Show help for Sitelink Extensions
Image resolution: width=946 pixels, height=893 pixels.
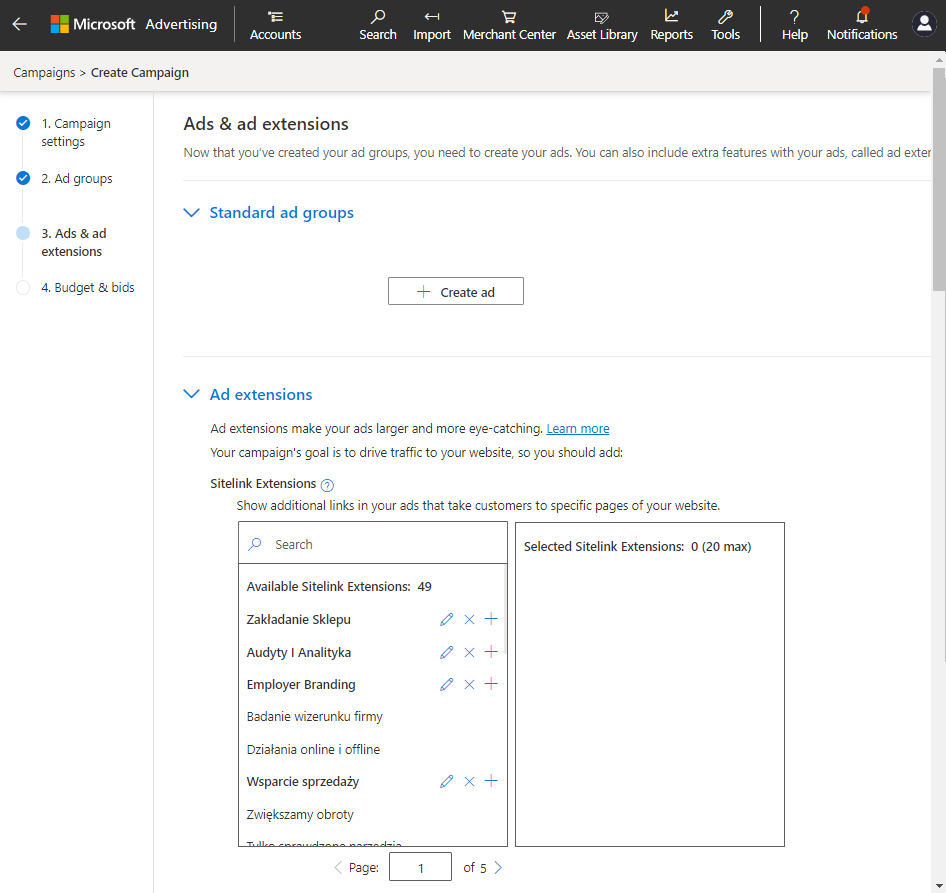tap(327, 485)
